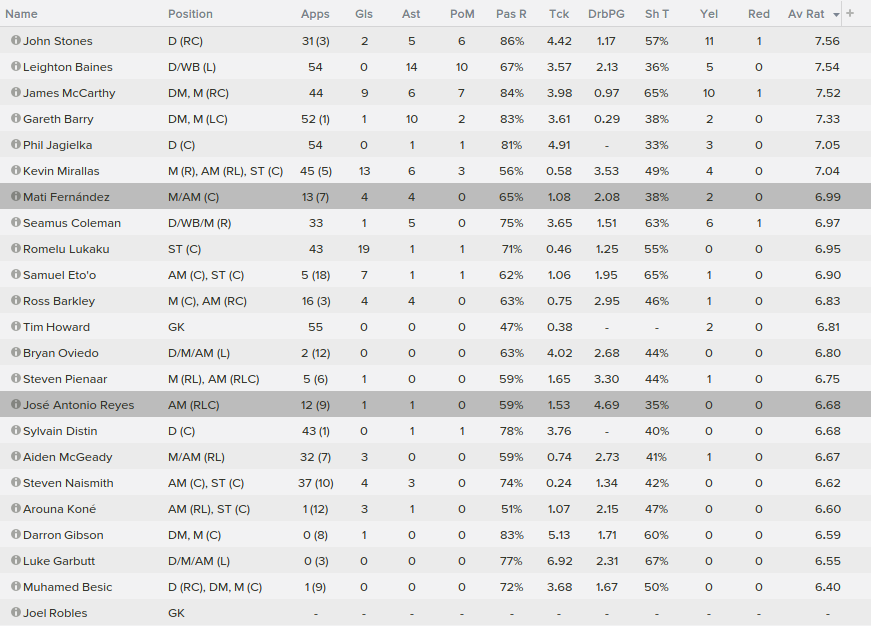Open Ross Barkley's player name link
The width and height of the screenshot is (871, 626).
pos(59,301)
